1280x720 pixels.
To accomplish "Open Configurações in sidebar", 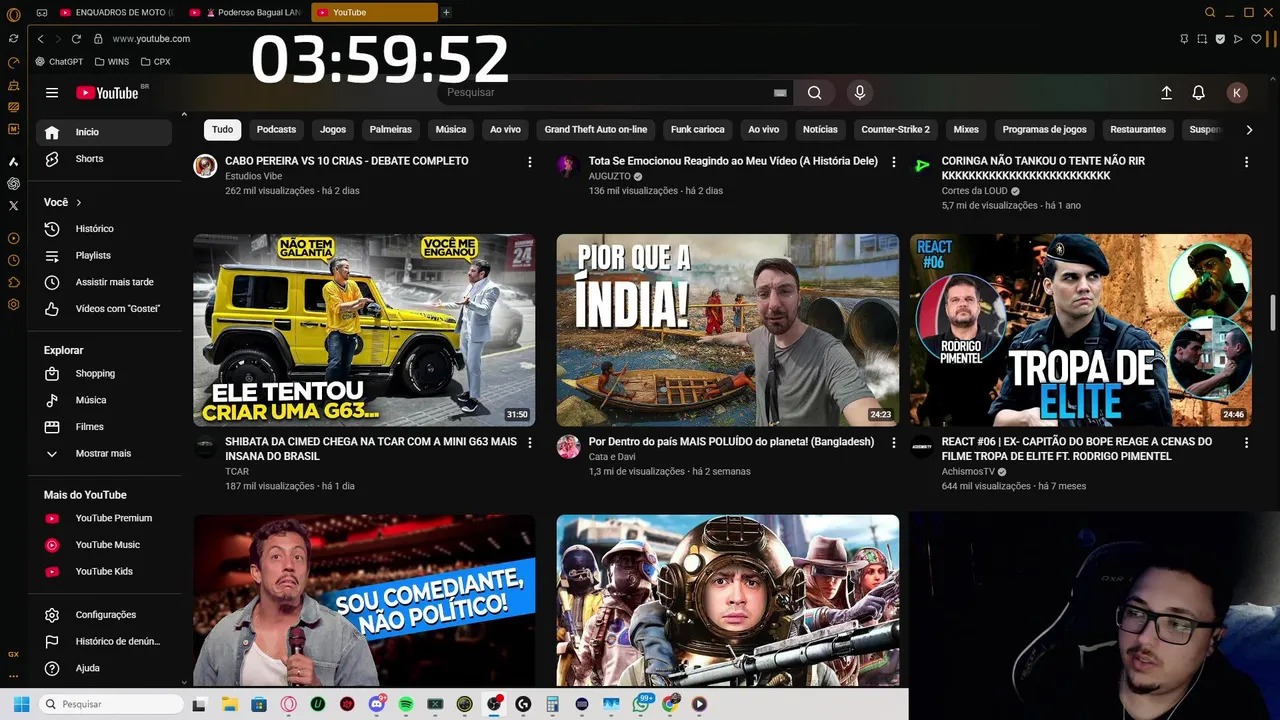I will 104,615.
